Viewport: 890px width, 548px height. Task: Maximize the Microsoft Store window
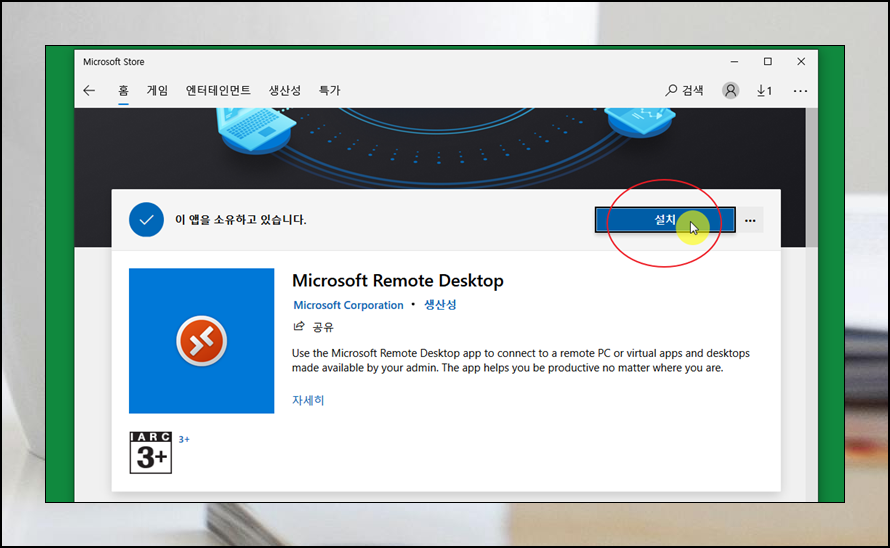pyautogui.click(x=767, y=61)
